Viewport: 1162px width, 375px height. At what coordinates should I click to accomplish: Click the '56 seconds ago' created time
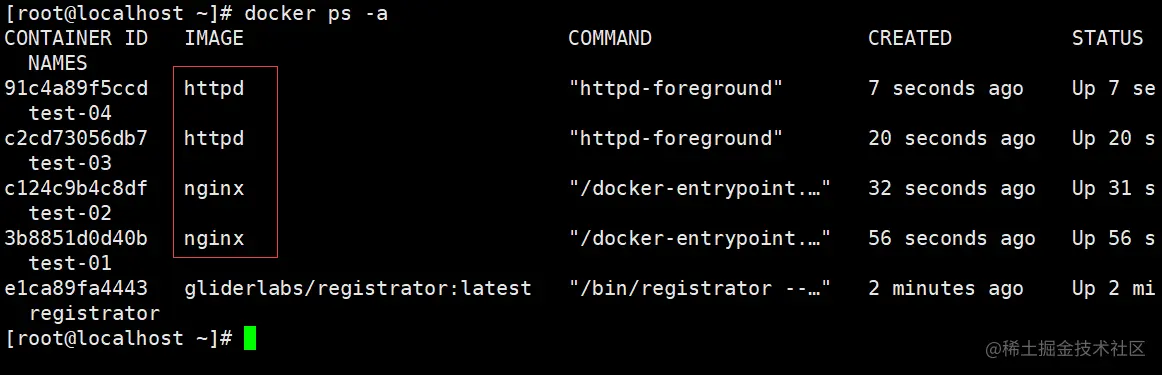tap(952, 239)
